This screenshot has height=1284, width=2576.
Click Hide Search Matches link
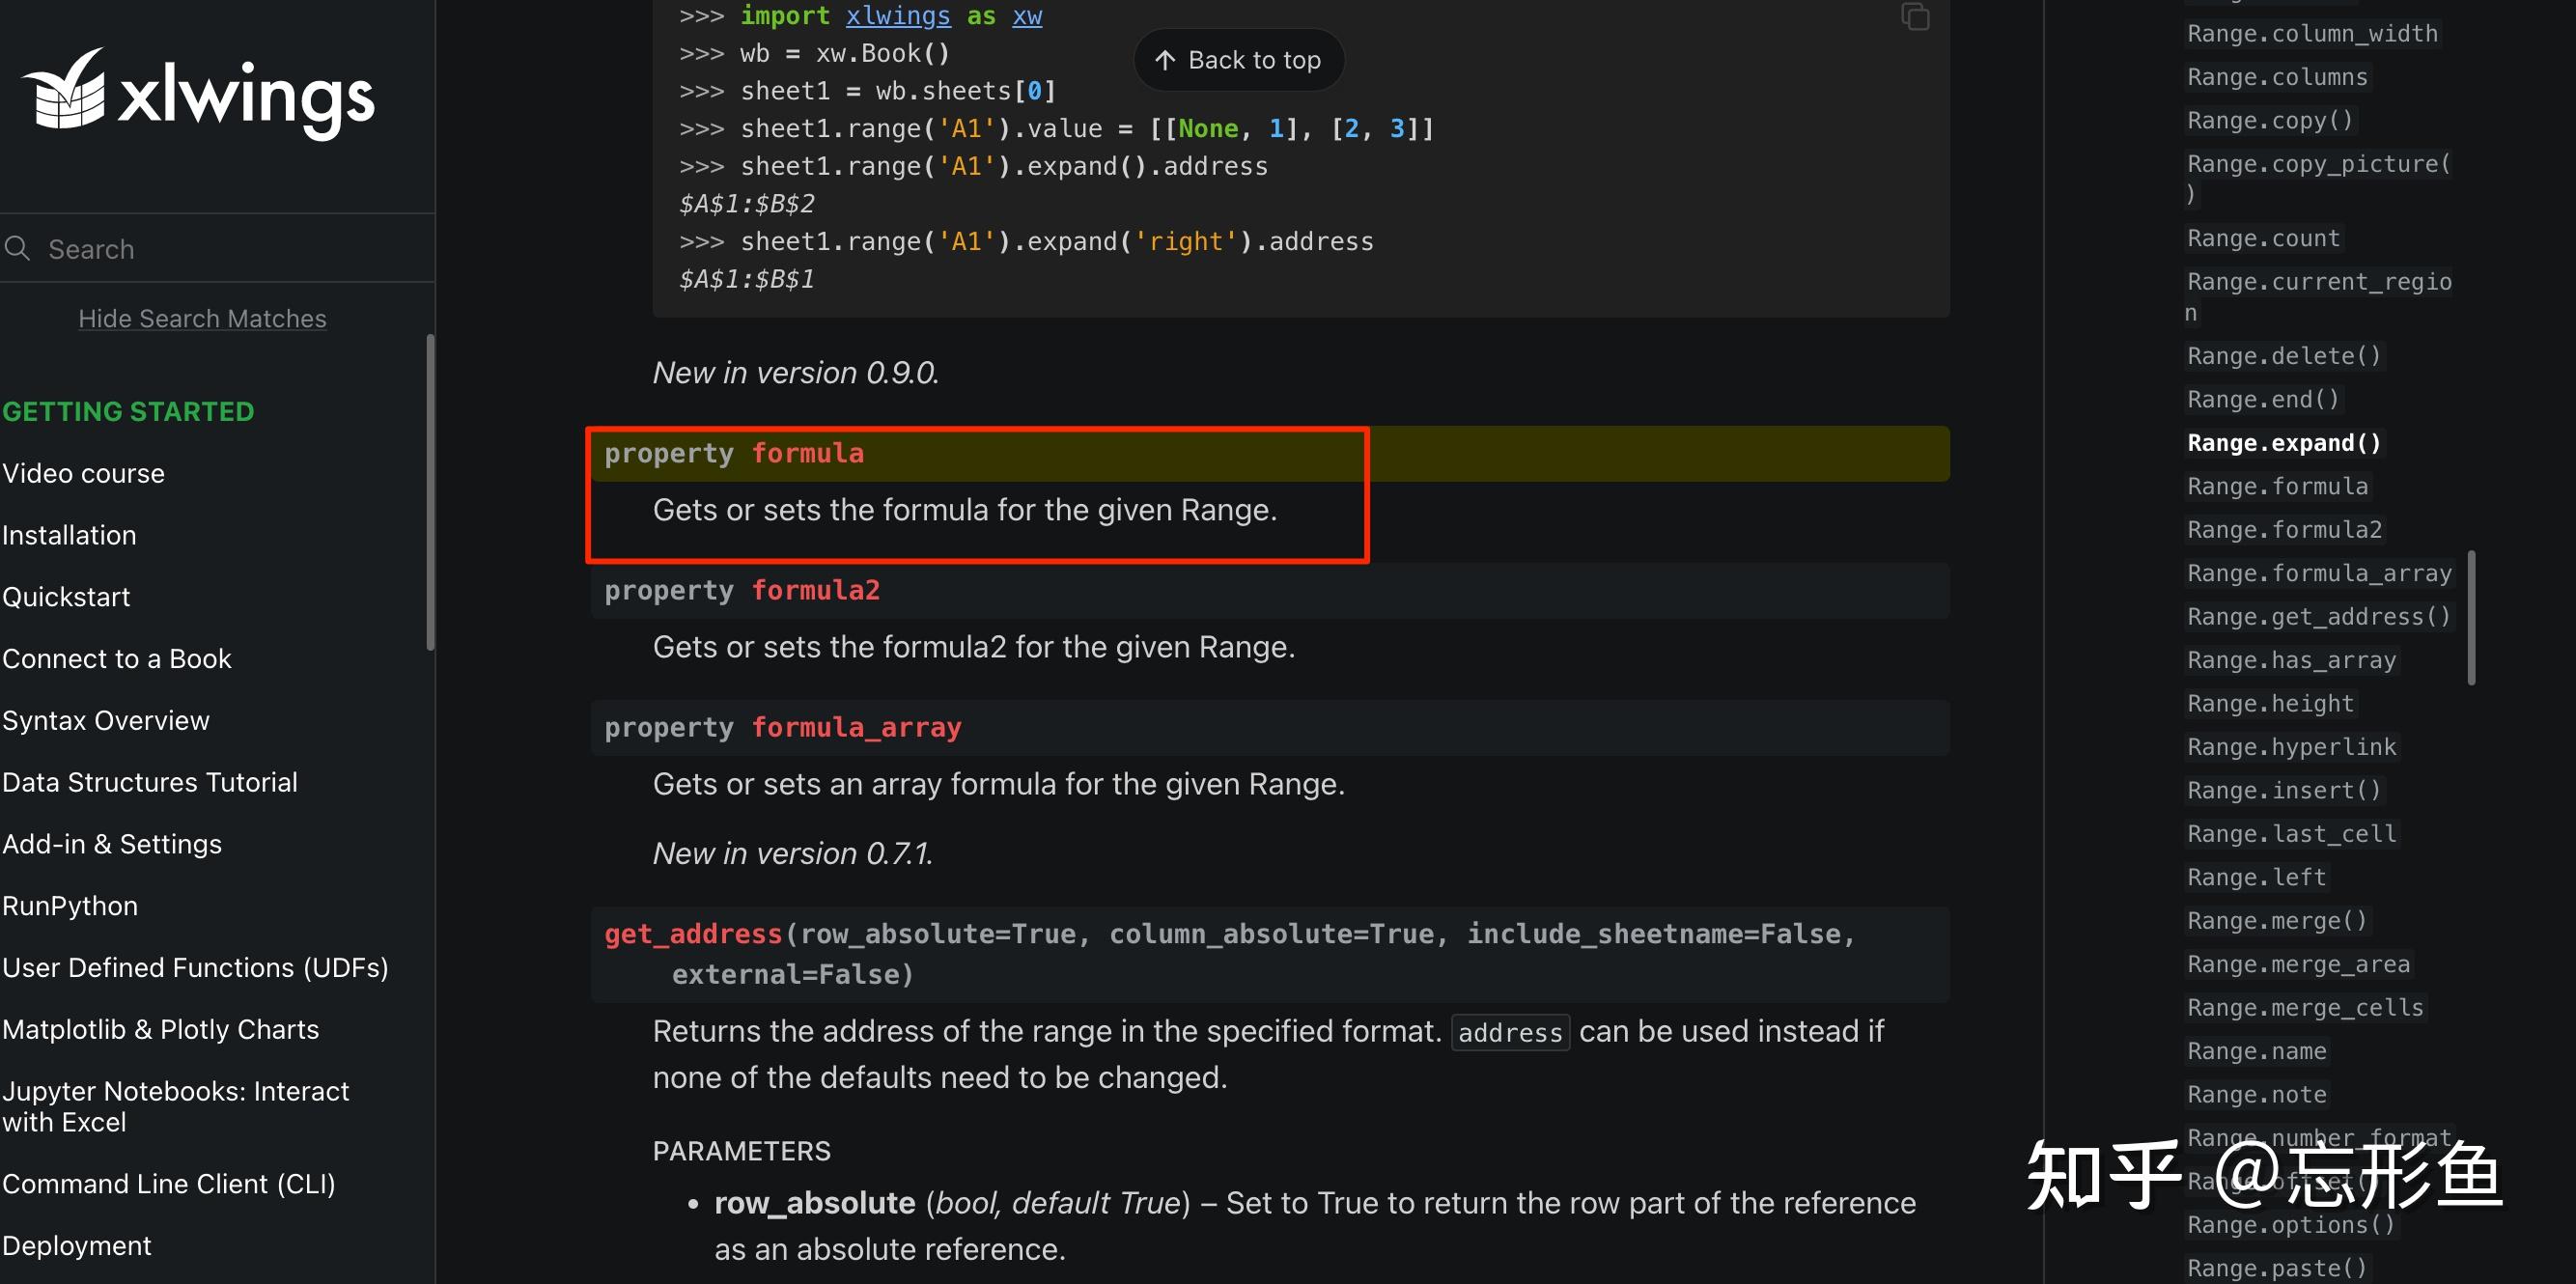click(x=202, y=318)
